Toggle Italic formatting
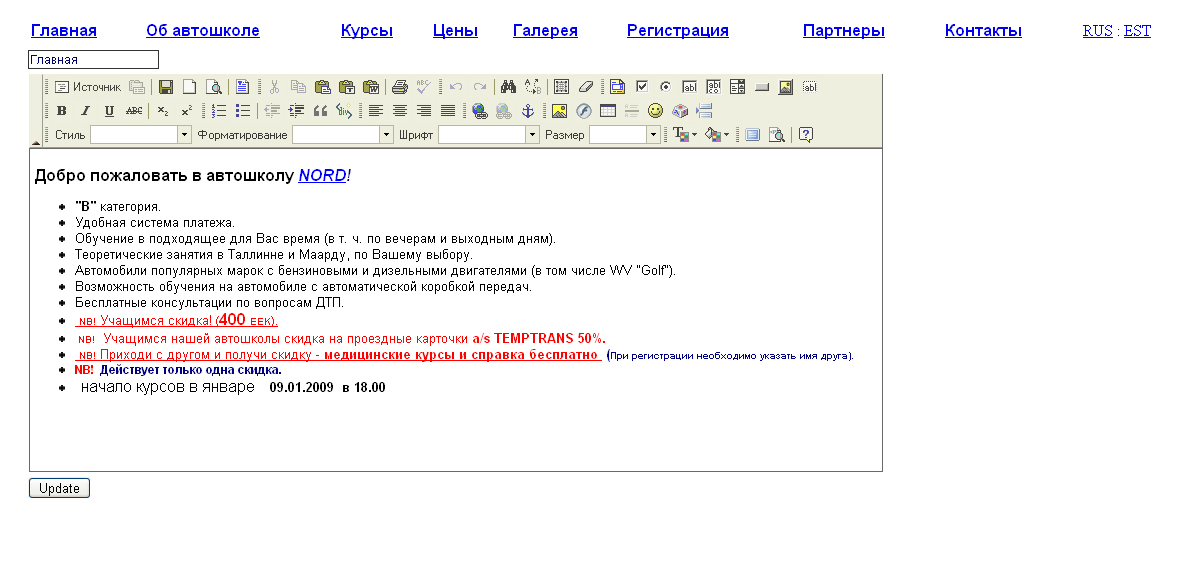Viewport: 1198px width, 562px height. pyautogui.click(x=86, y=111)
